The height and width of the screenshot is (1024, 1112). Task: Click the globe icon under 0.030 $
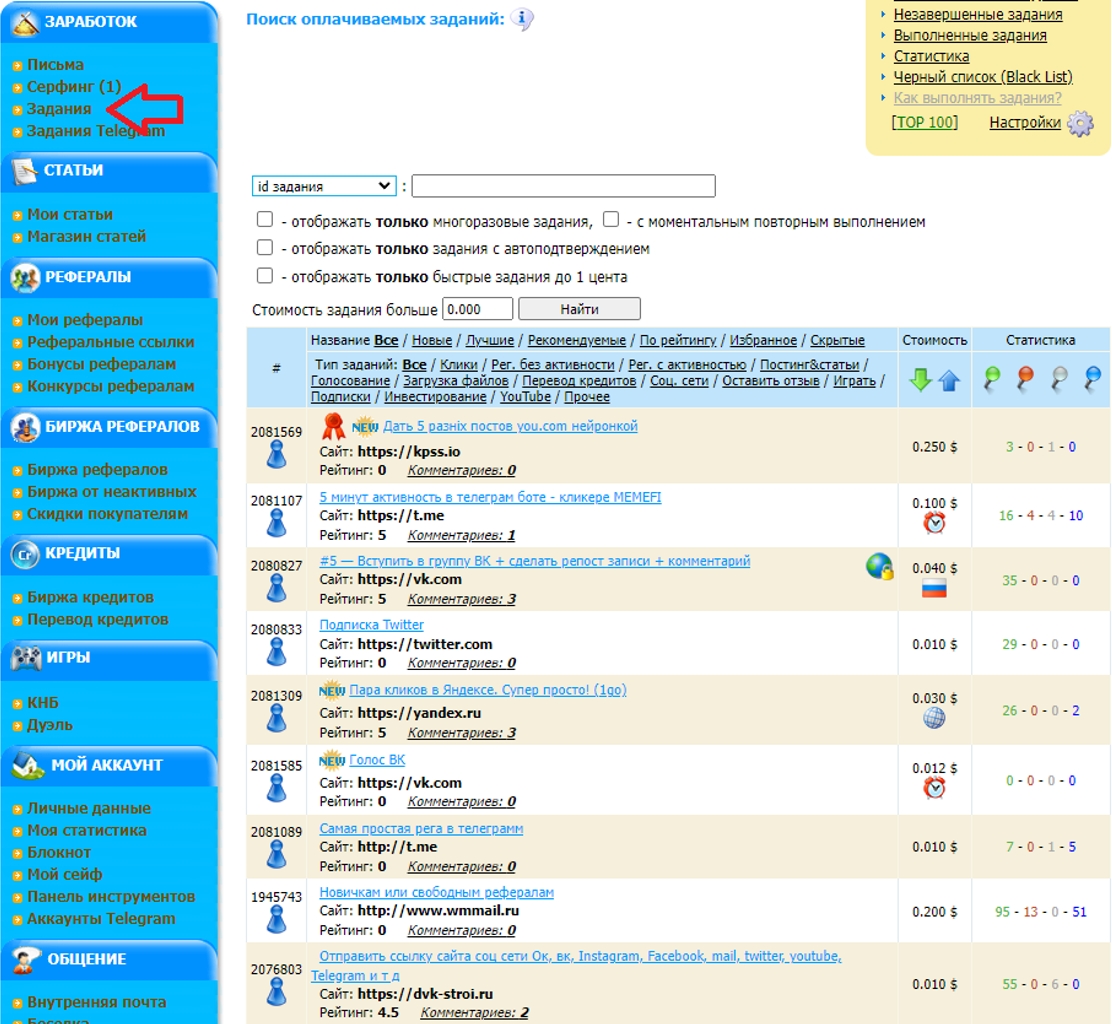tap(934, 718)
